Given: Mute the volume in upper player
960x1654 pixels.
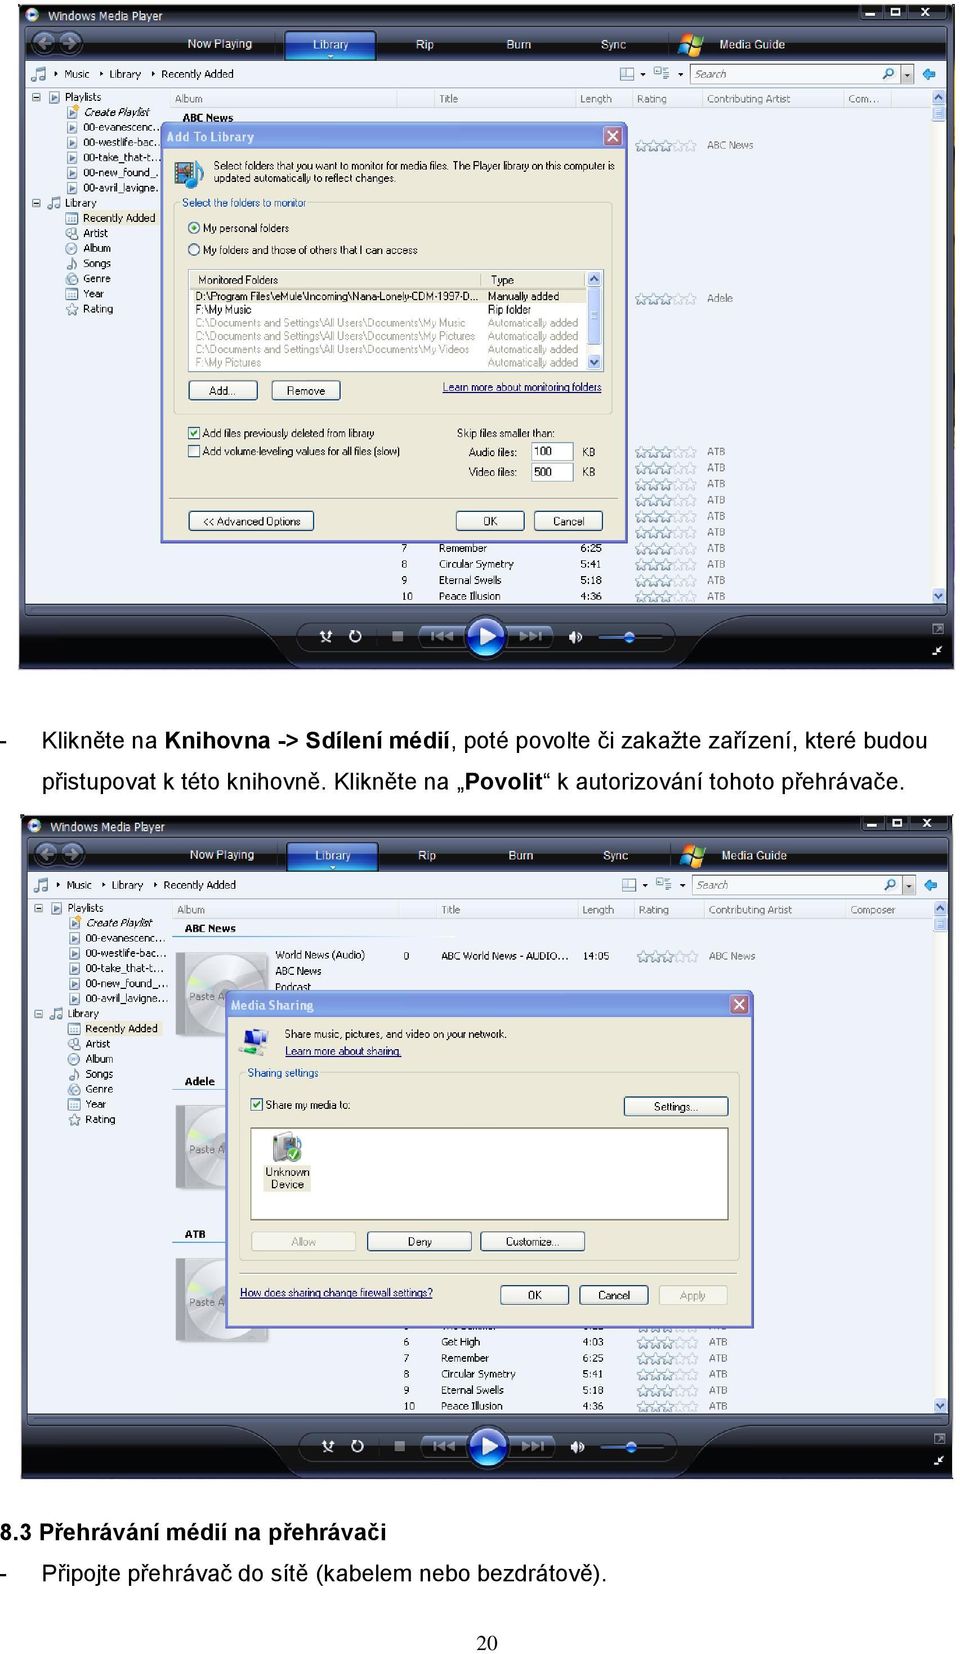Looking at the screenshot, I should (x=575, y=637).
